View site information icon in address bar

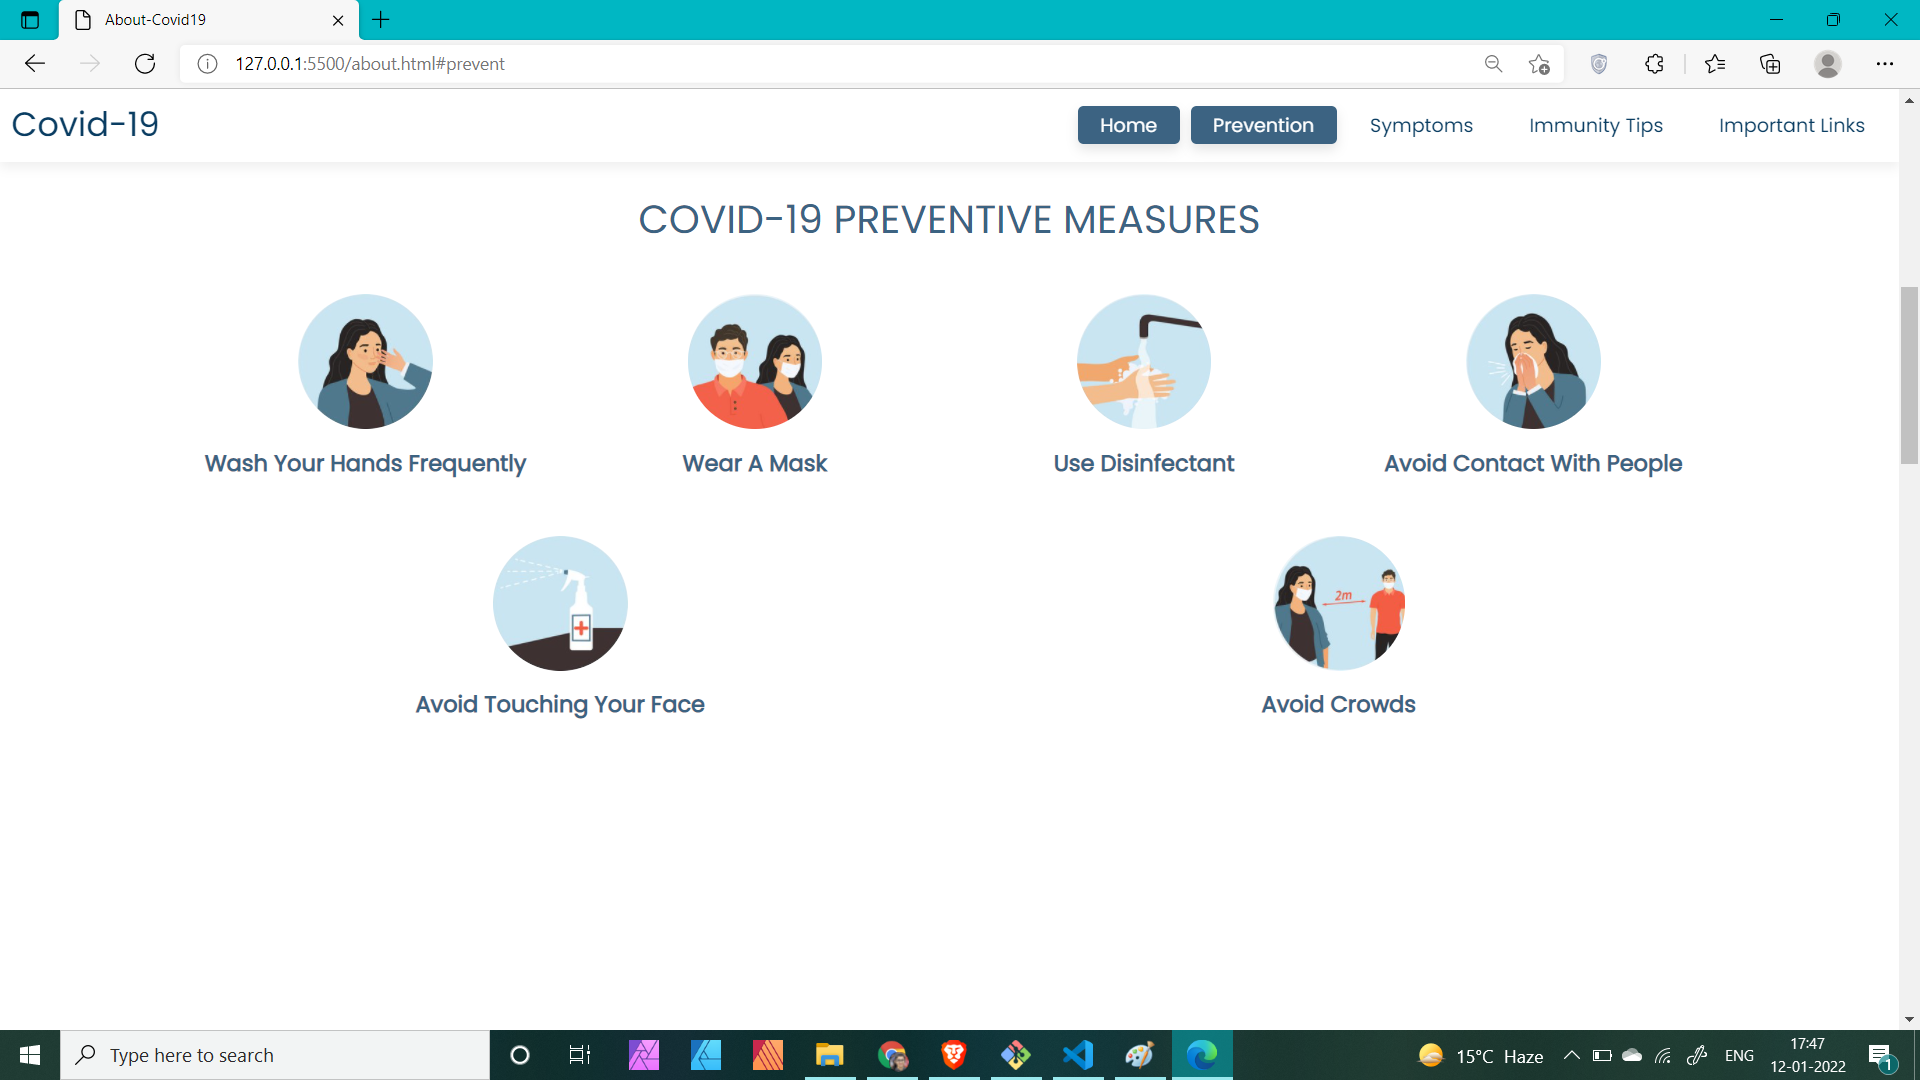click(x=207, y=64)
